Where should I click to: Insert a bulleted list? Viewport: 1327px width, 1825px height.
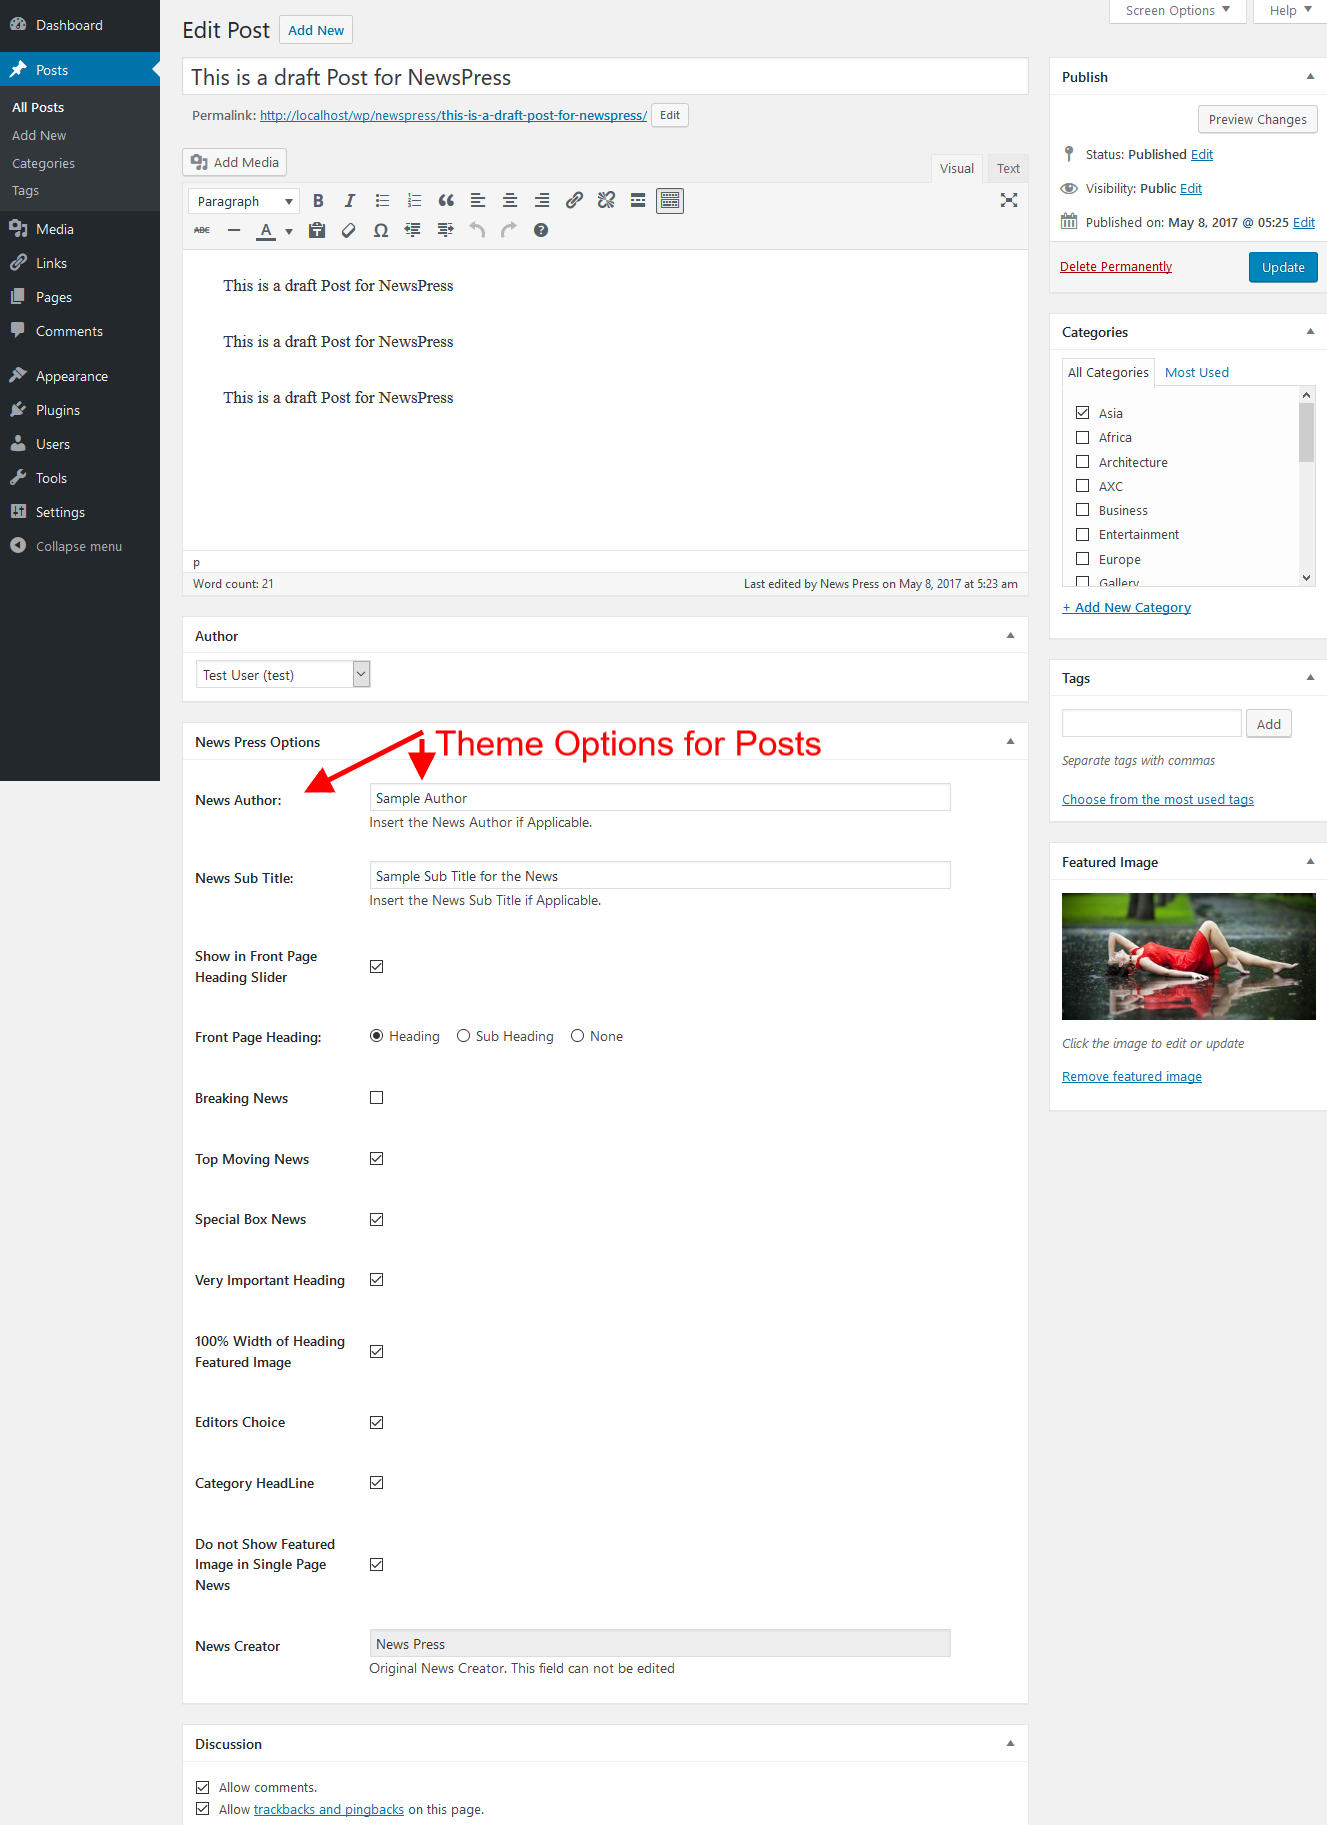[382, 201]
